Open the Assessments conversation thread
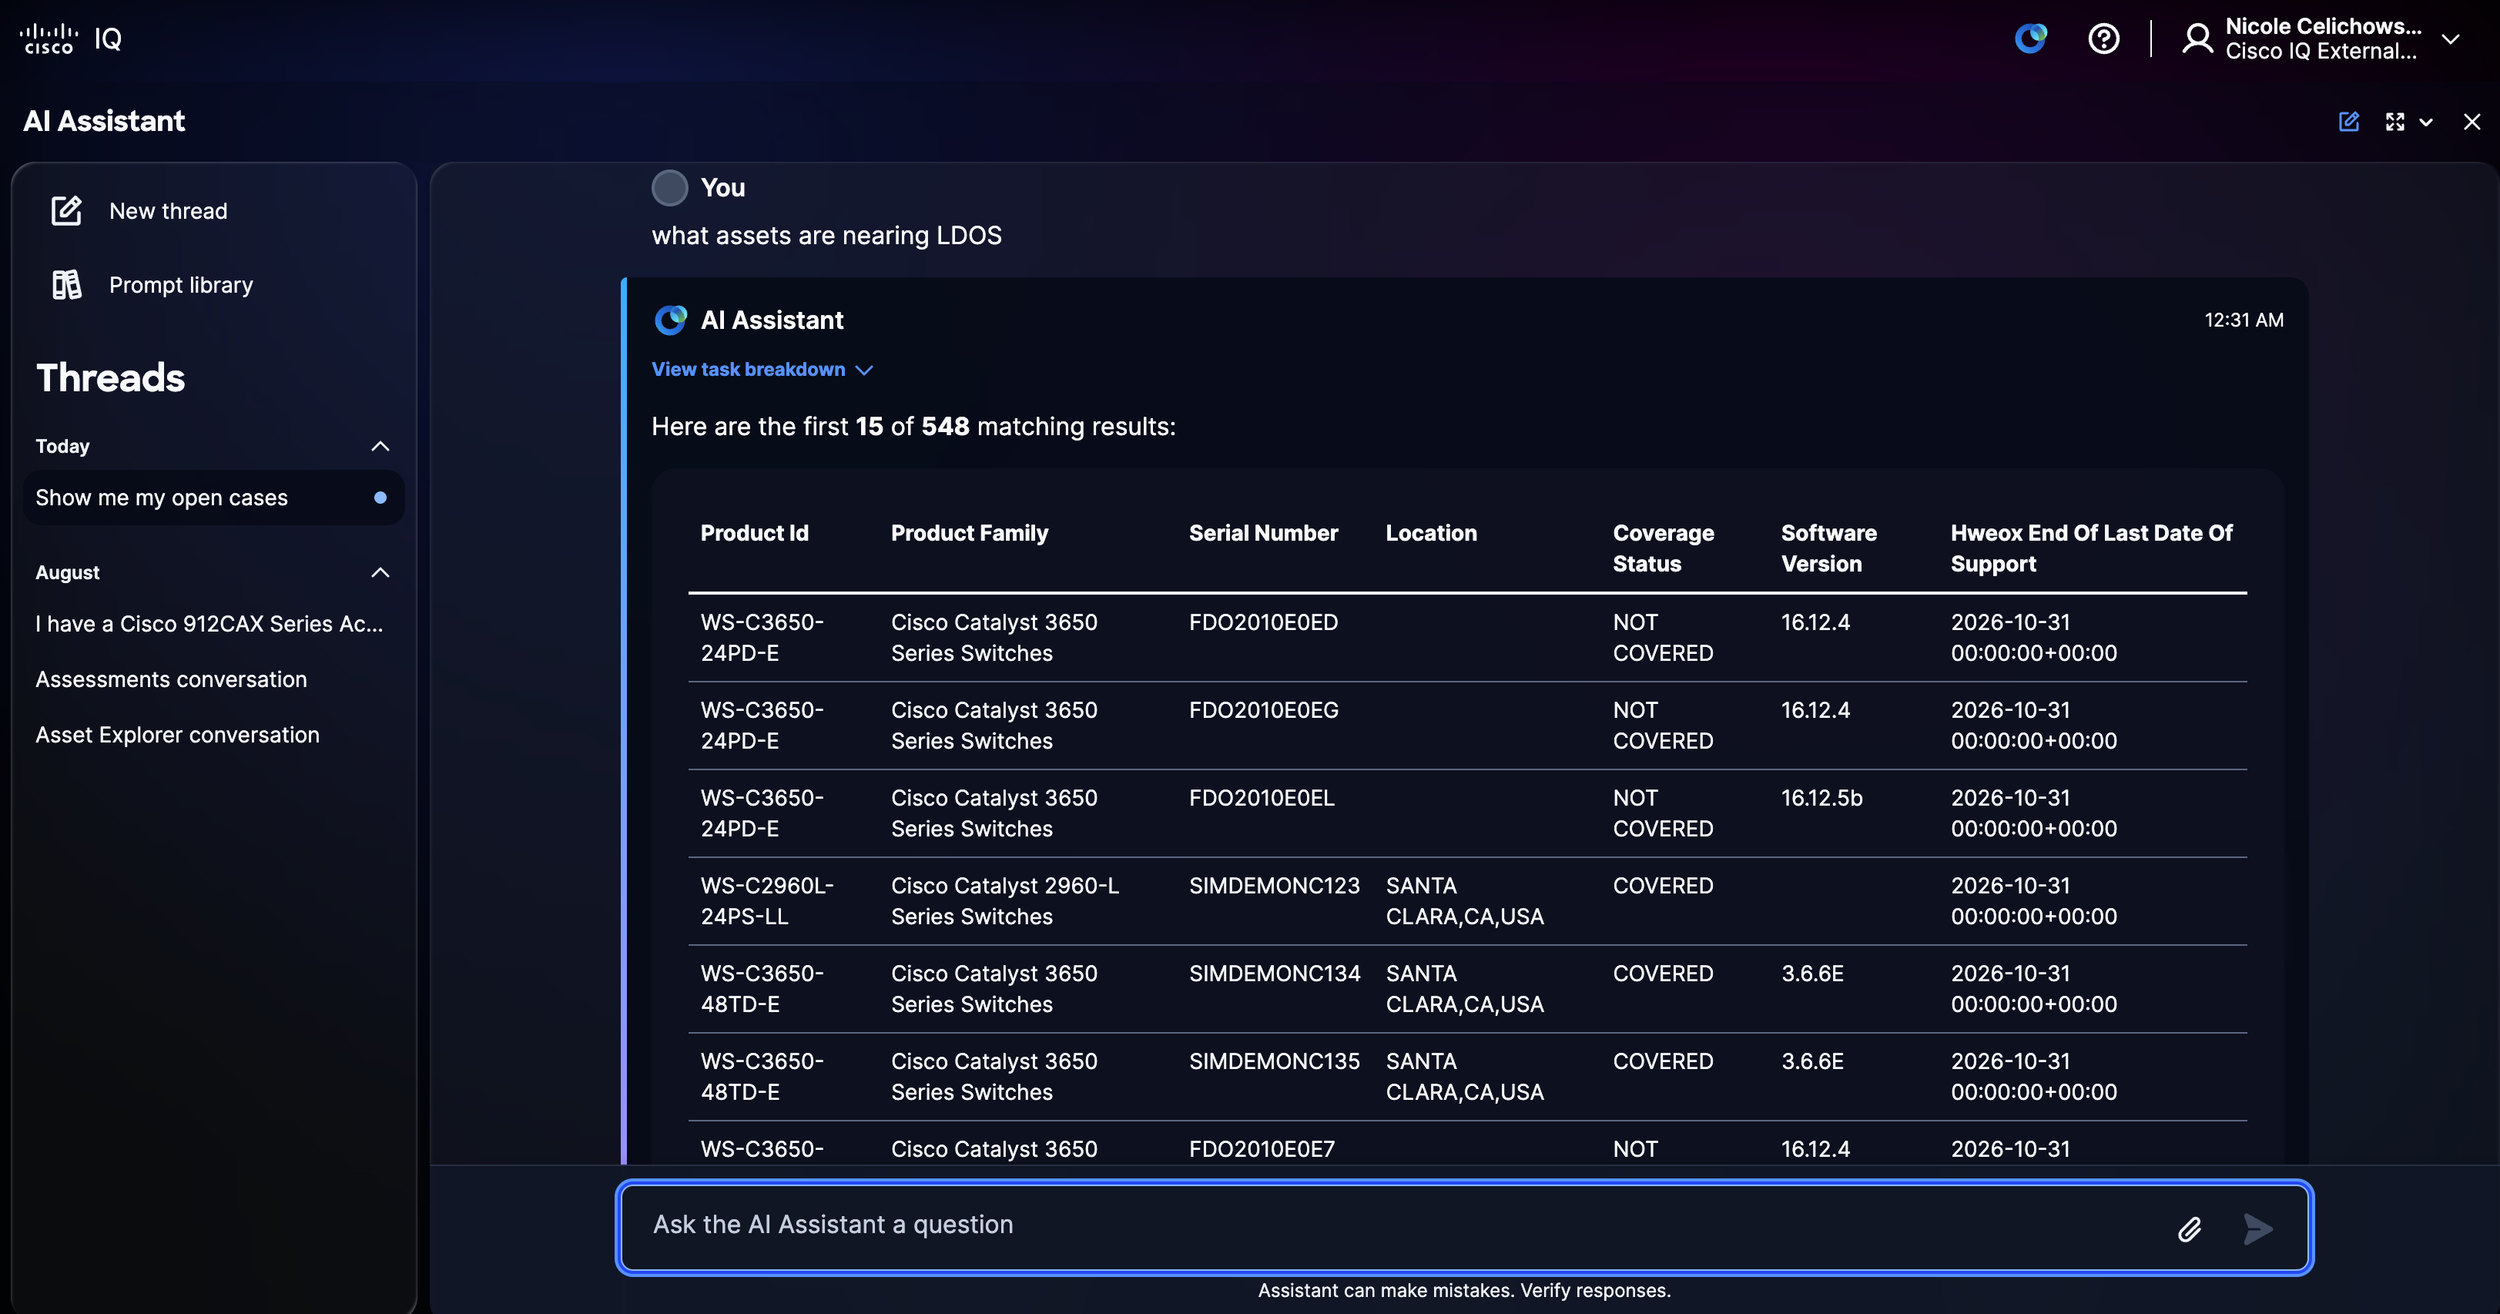Viewport: 2500px width, 1314px height. click(172, 680)
